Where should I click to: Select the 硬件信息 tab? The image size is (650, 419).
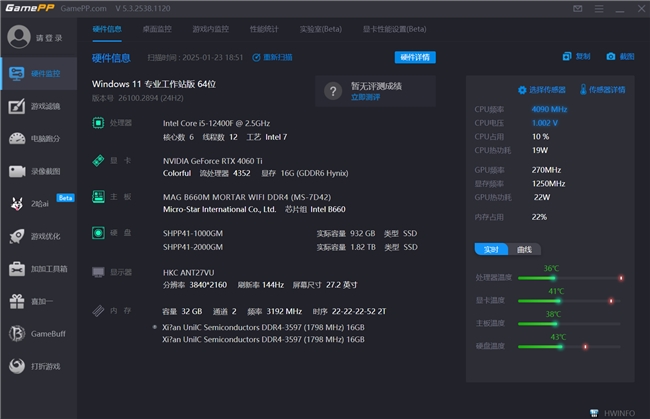click(107, 29)
